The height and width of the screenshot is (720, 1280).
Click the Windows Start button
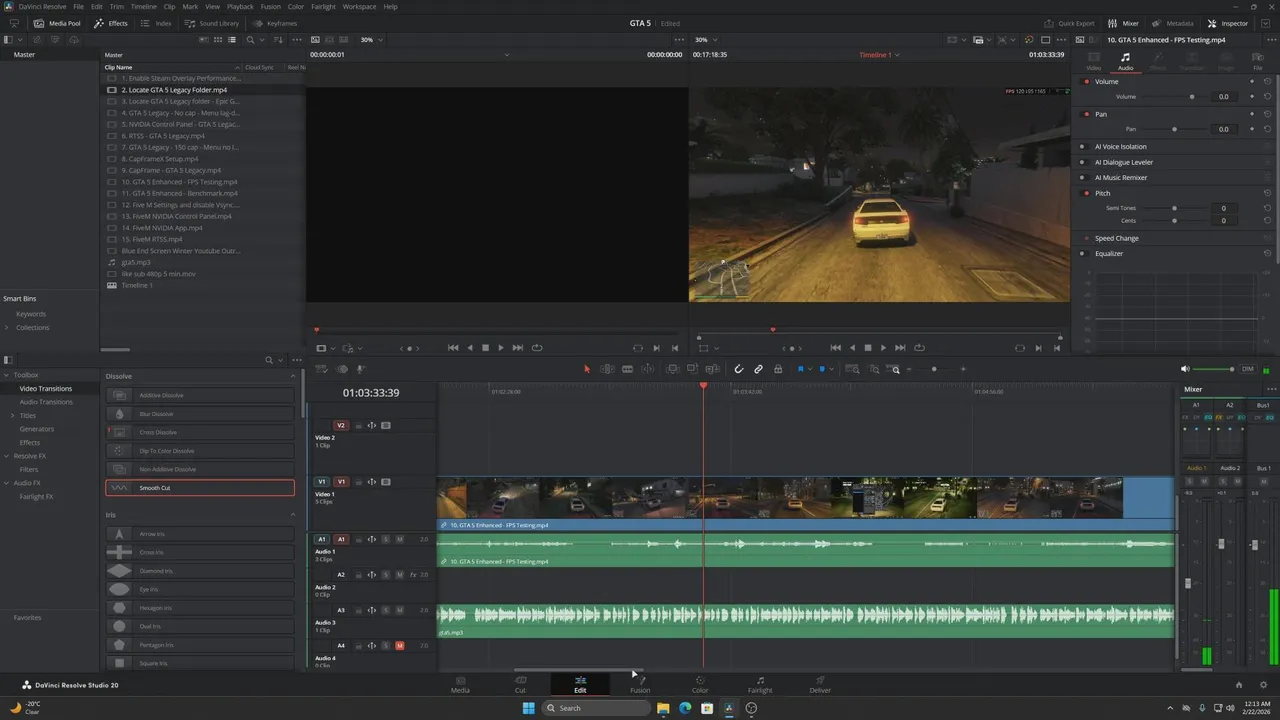pyautogui.click(x=528, y=708)
